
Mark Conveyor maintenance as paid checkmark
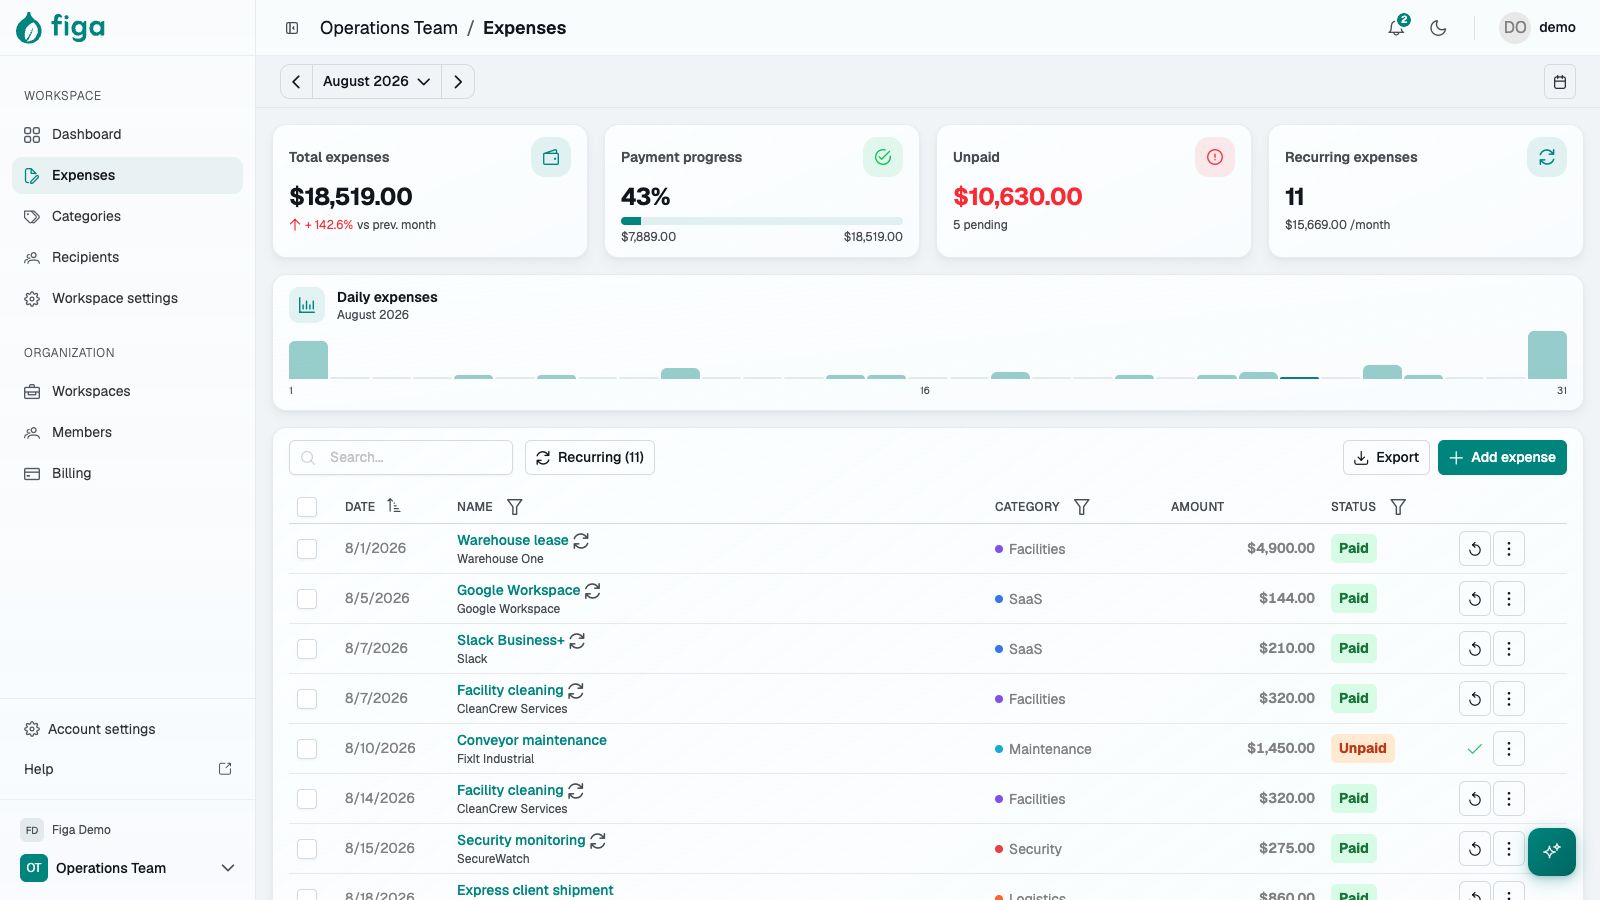(1475, 748)
